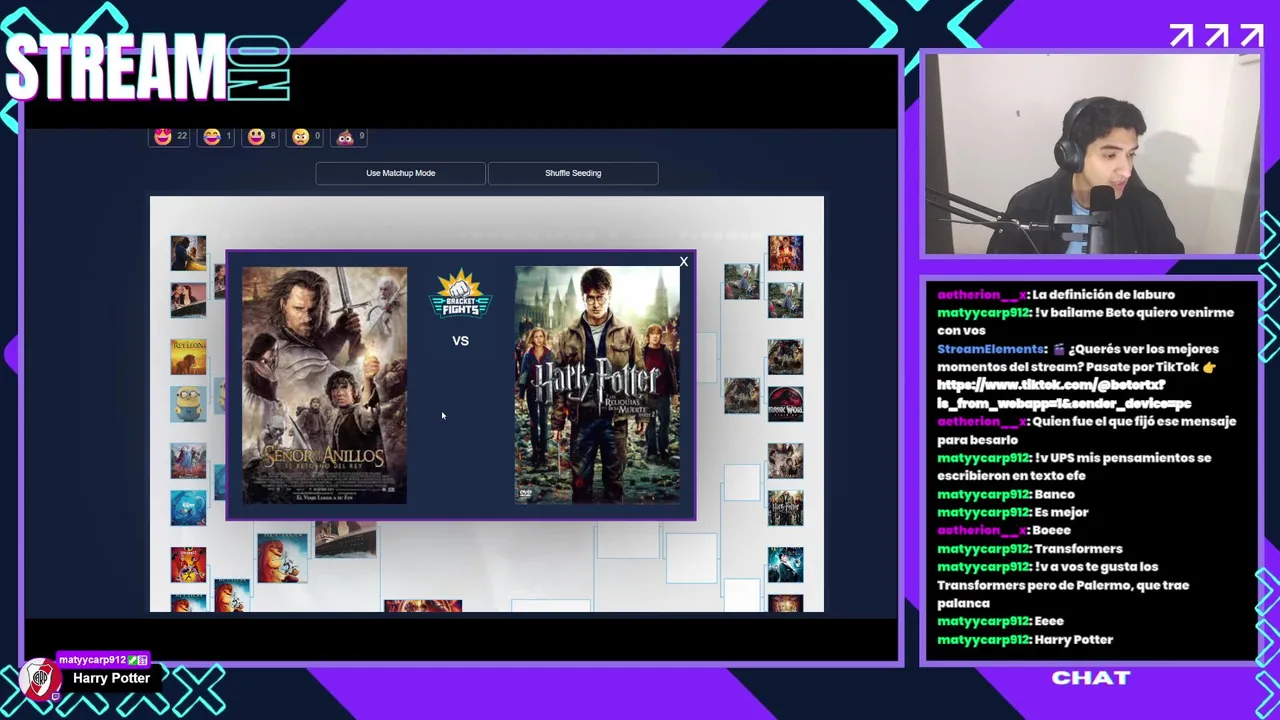Select the first-round dinosaur thumbnail above Jurassic World
This screenshot has width=1280, height=720.
[x=785, y=358]
